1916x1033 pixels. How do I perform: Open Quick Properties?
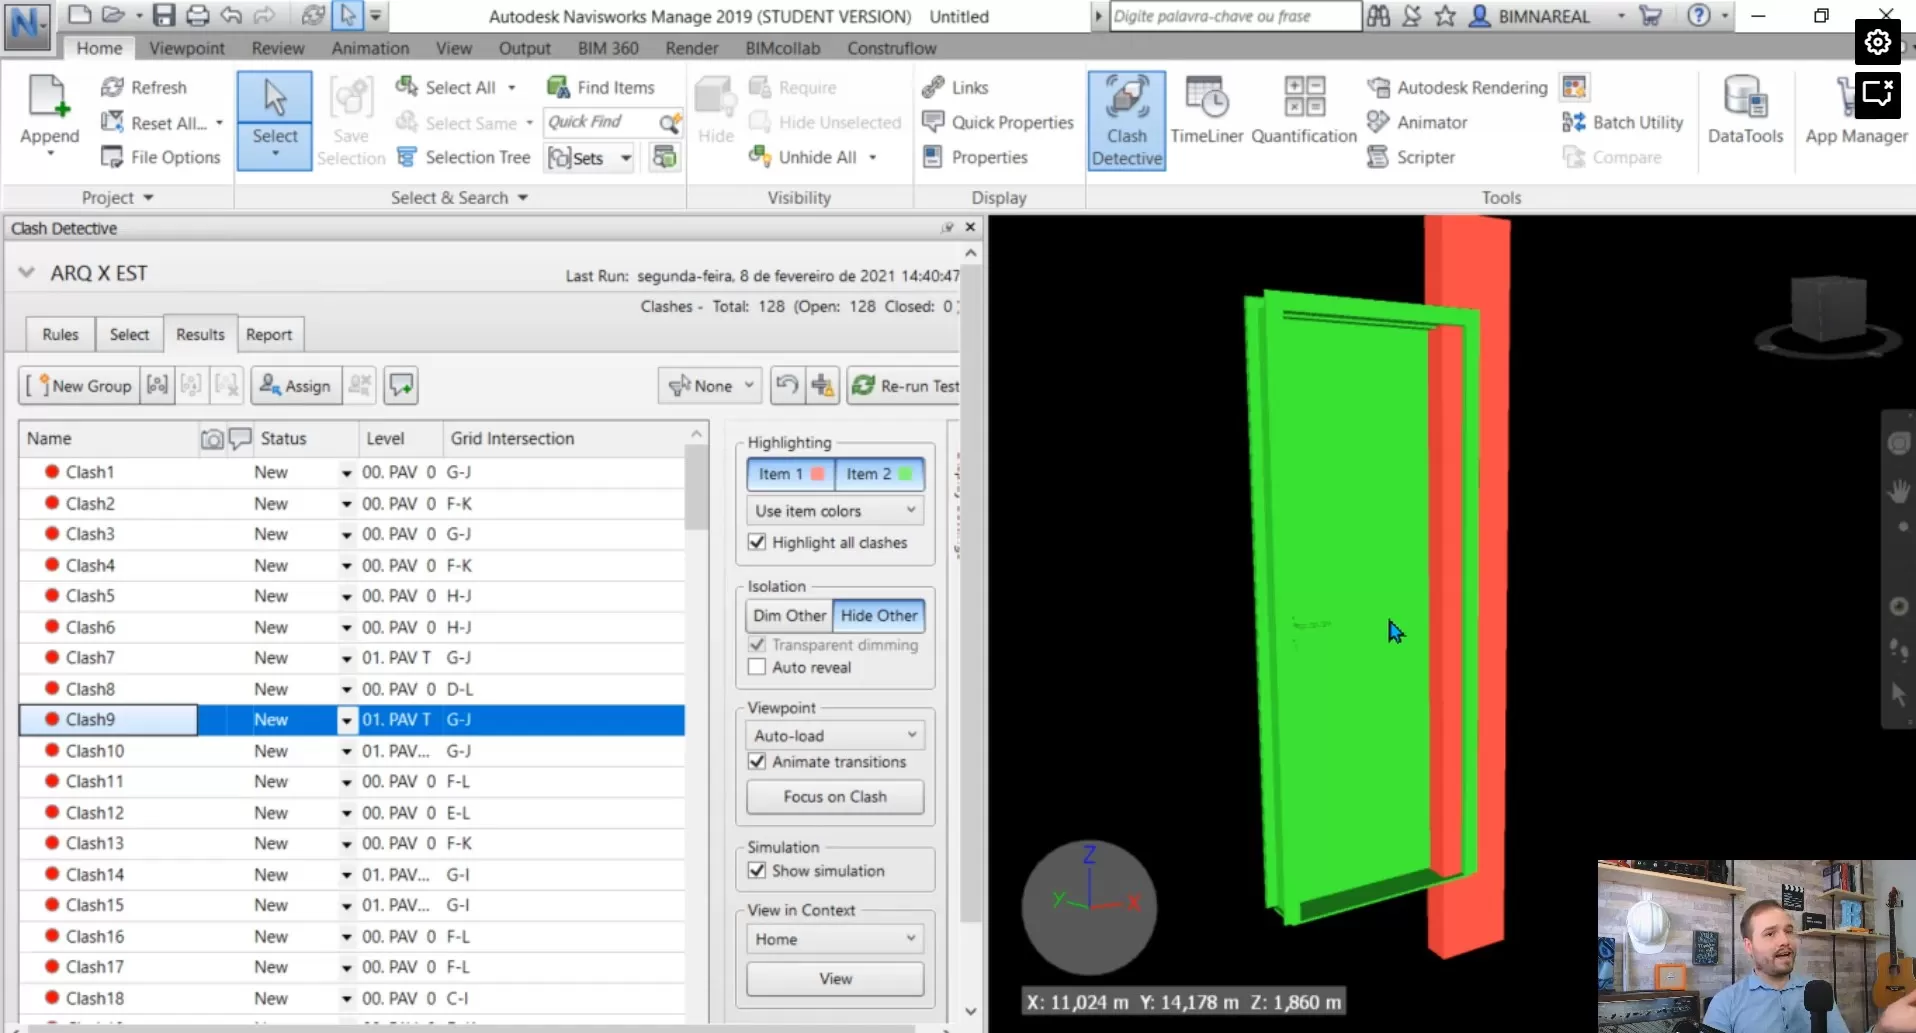coord(998,122)
